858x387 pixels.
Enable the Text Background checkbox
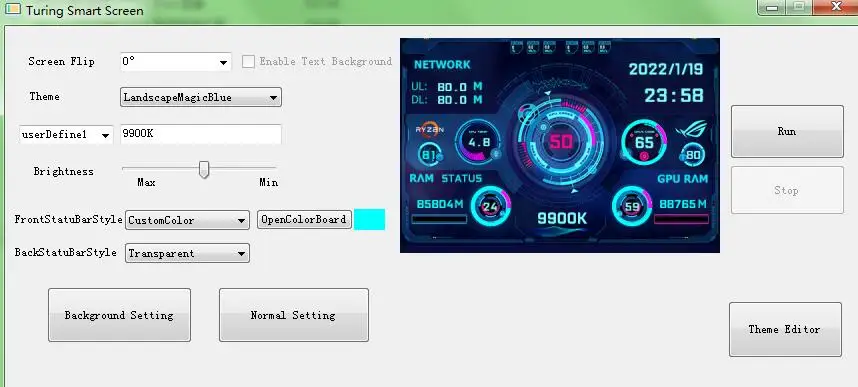[x=248, y=61]
